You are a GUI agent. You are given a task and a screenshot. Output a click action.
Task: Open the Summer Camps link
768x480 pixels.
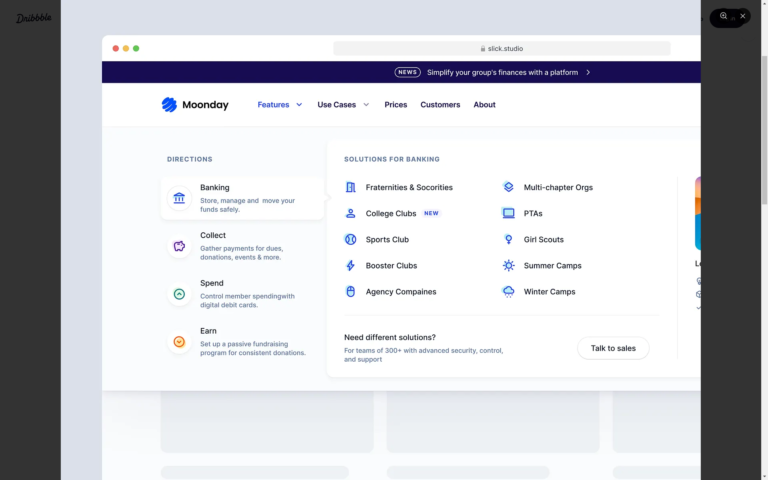point(552,265)
